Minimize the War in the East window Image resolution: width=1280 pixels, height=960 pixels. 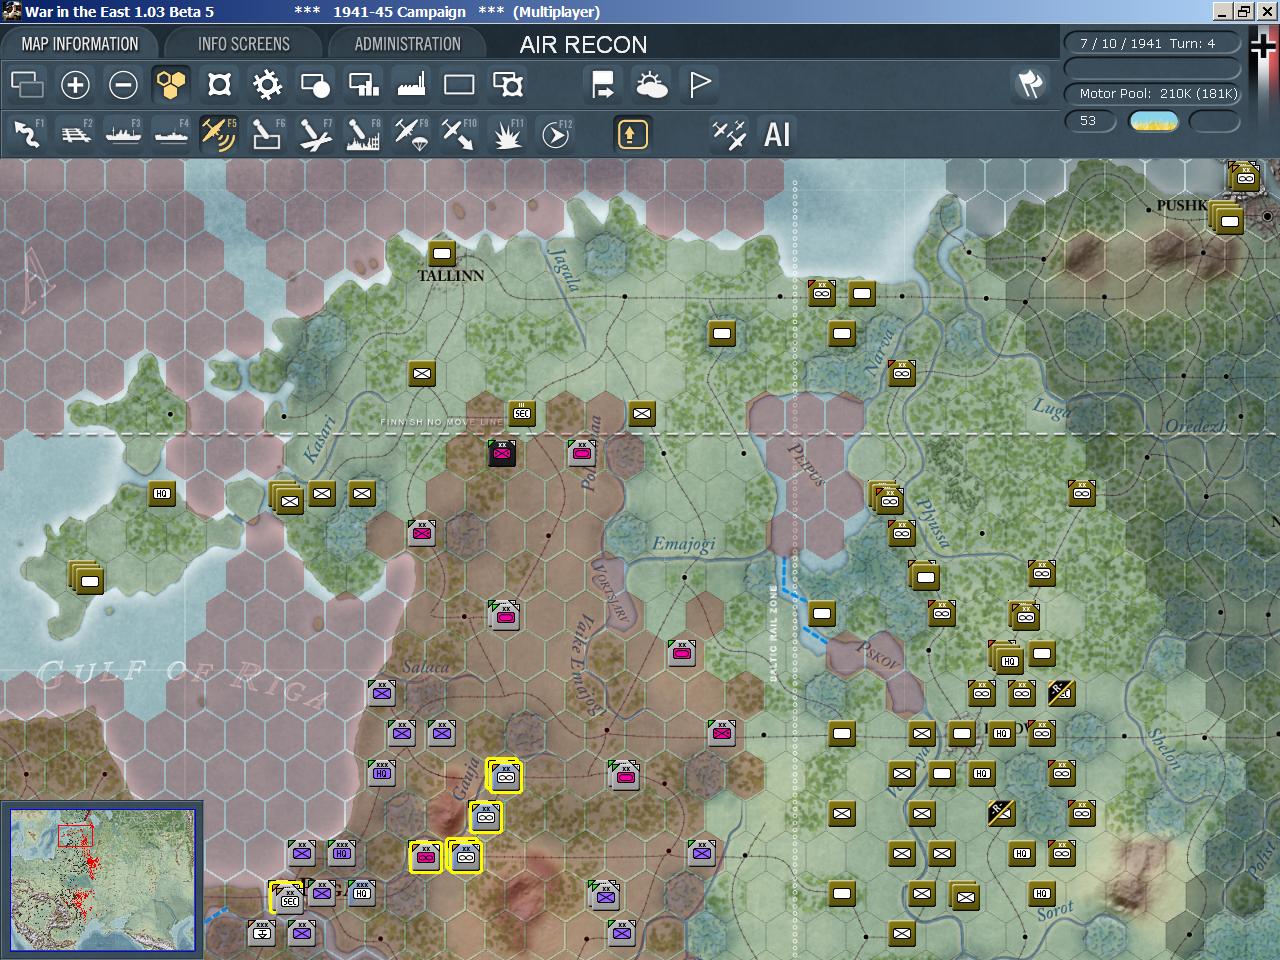coord(1222,11)
